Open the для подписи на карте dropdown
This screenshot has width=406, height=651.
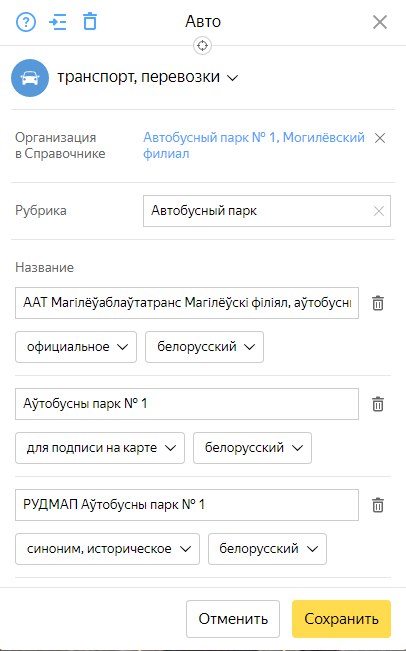(100, 448)
